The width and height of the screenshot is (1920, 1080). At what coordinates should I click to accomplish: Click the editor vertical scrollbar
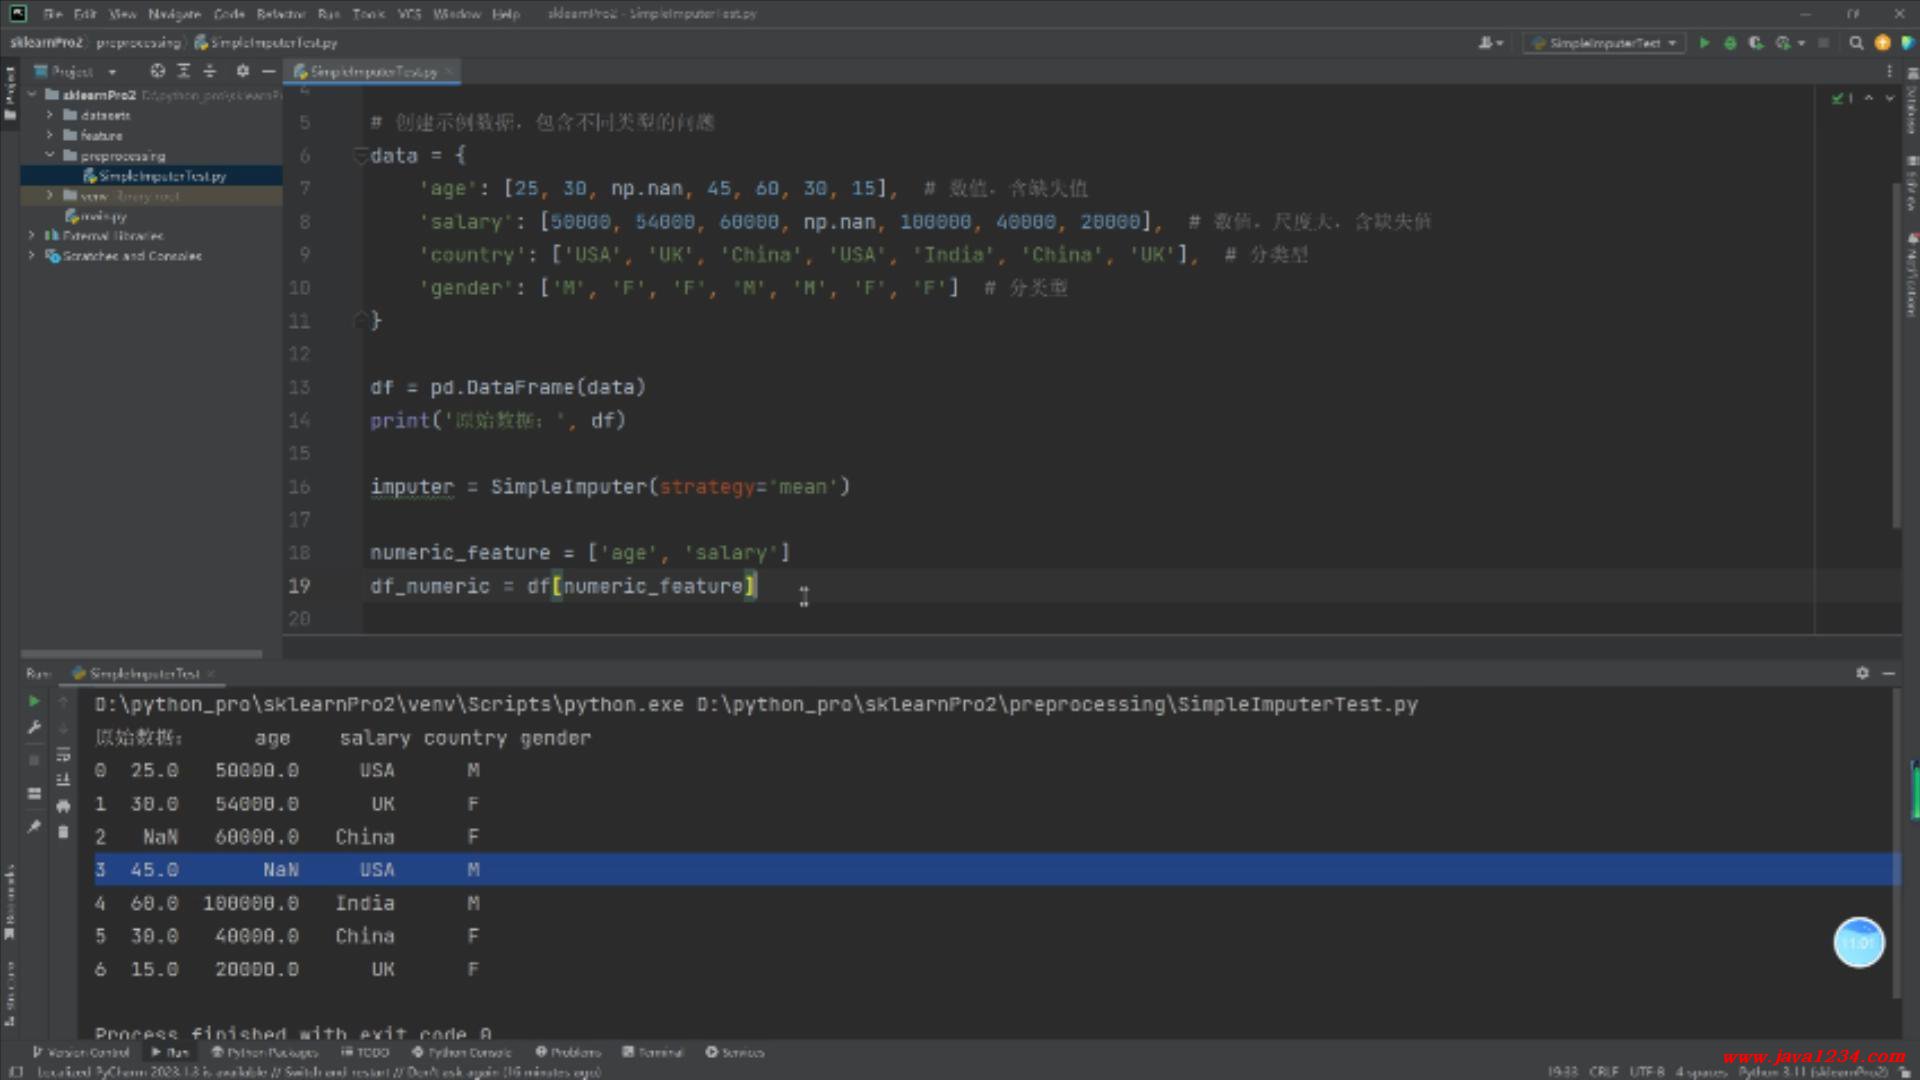click(1895, 350)
